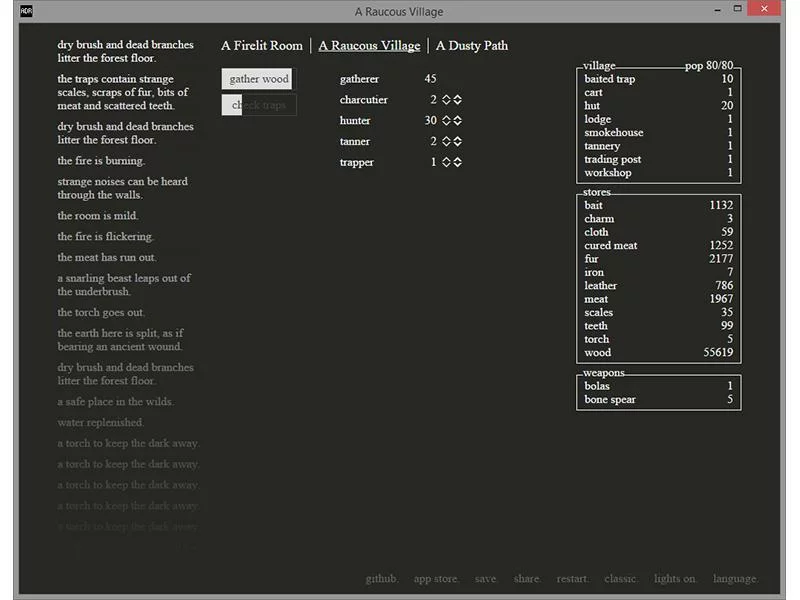Click the ADR app icon in title bar
Screen dimensions: 800x600
(27, 11)
